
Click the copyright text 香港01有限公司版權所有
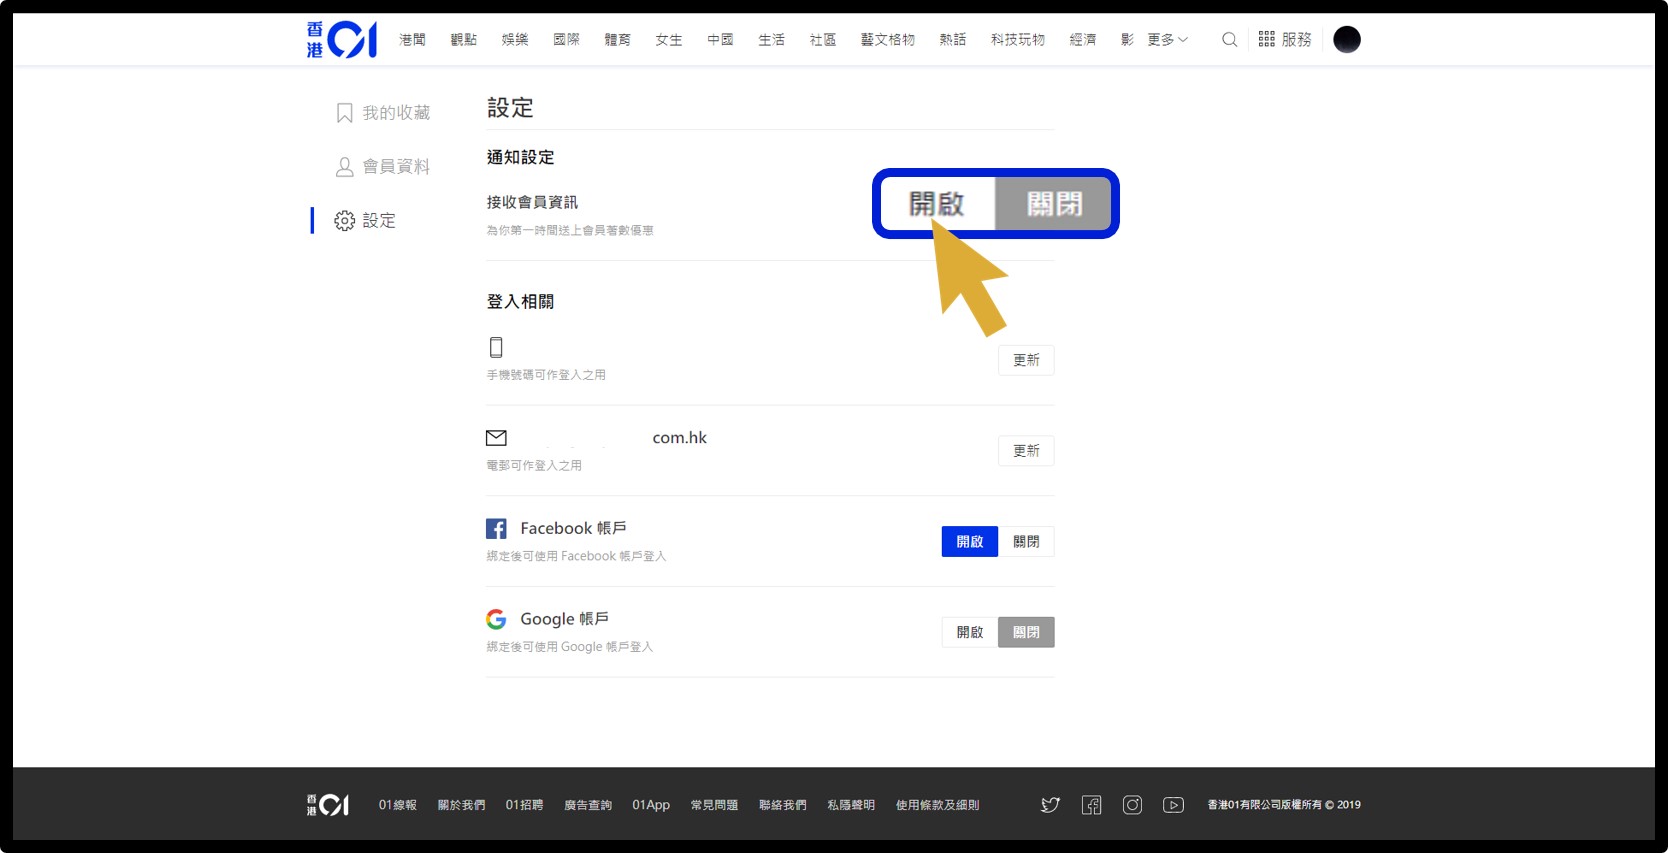1284,805
